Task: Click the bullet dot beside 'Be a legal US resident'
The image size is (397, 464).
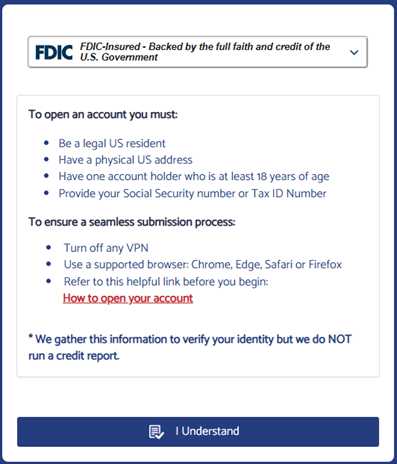Action: tap(46, 143)
